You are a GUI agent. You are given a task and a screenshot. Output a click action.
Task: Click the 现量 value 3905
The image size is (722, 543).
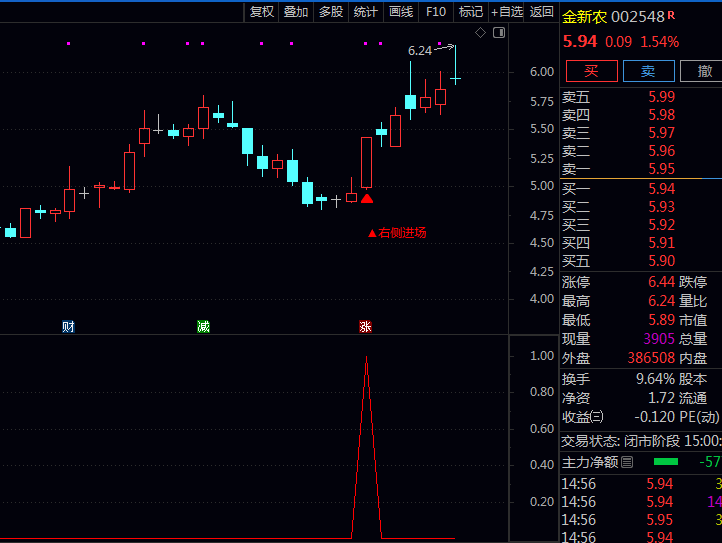tap(659, 339)
